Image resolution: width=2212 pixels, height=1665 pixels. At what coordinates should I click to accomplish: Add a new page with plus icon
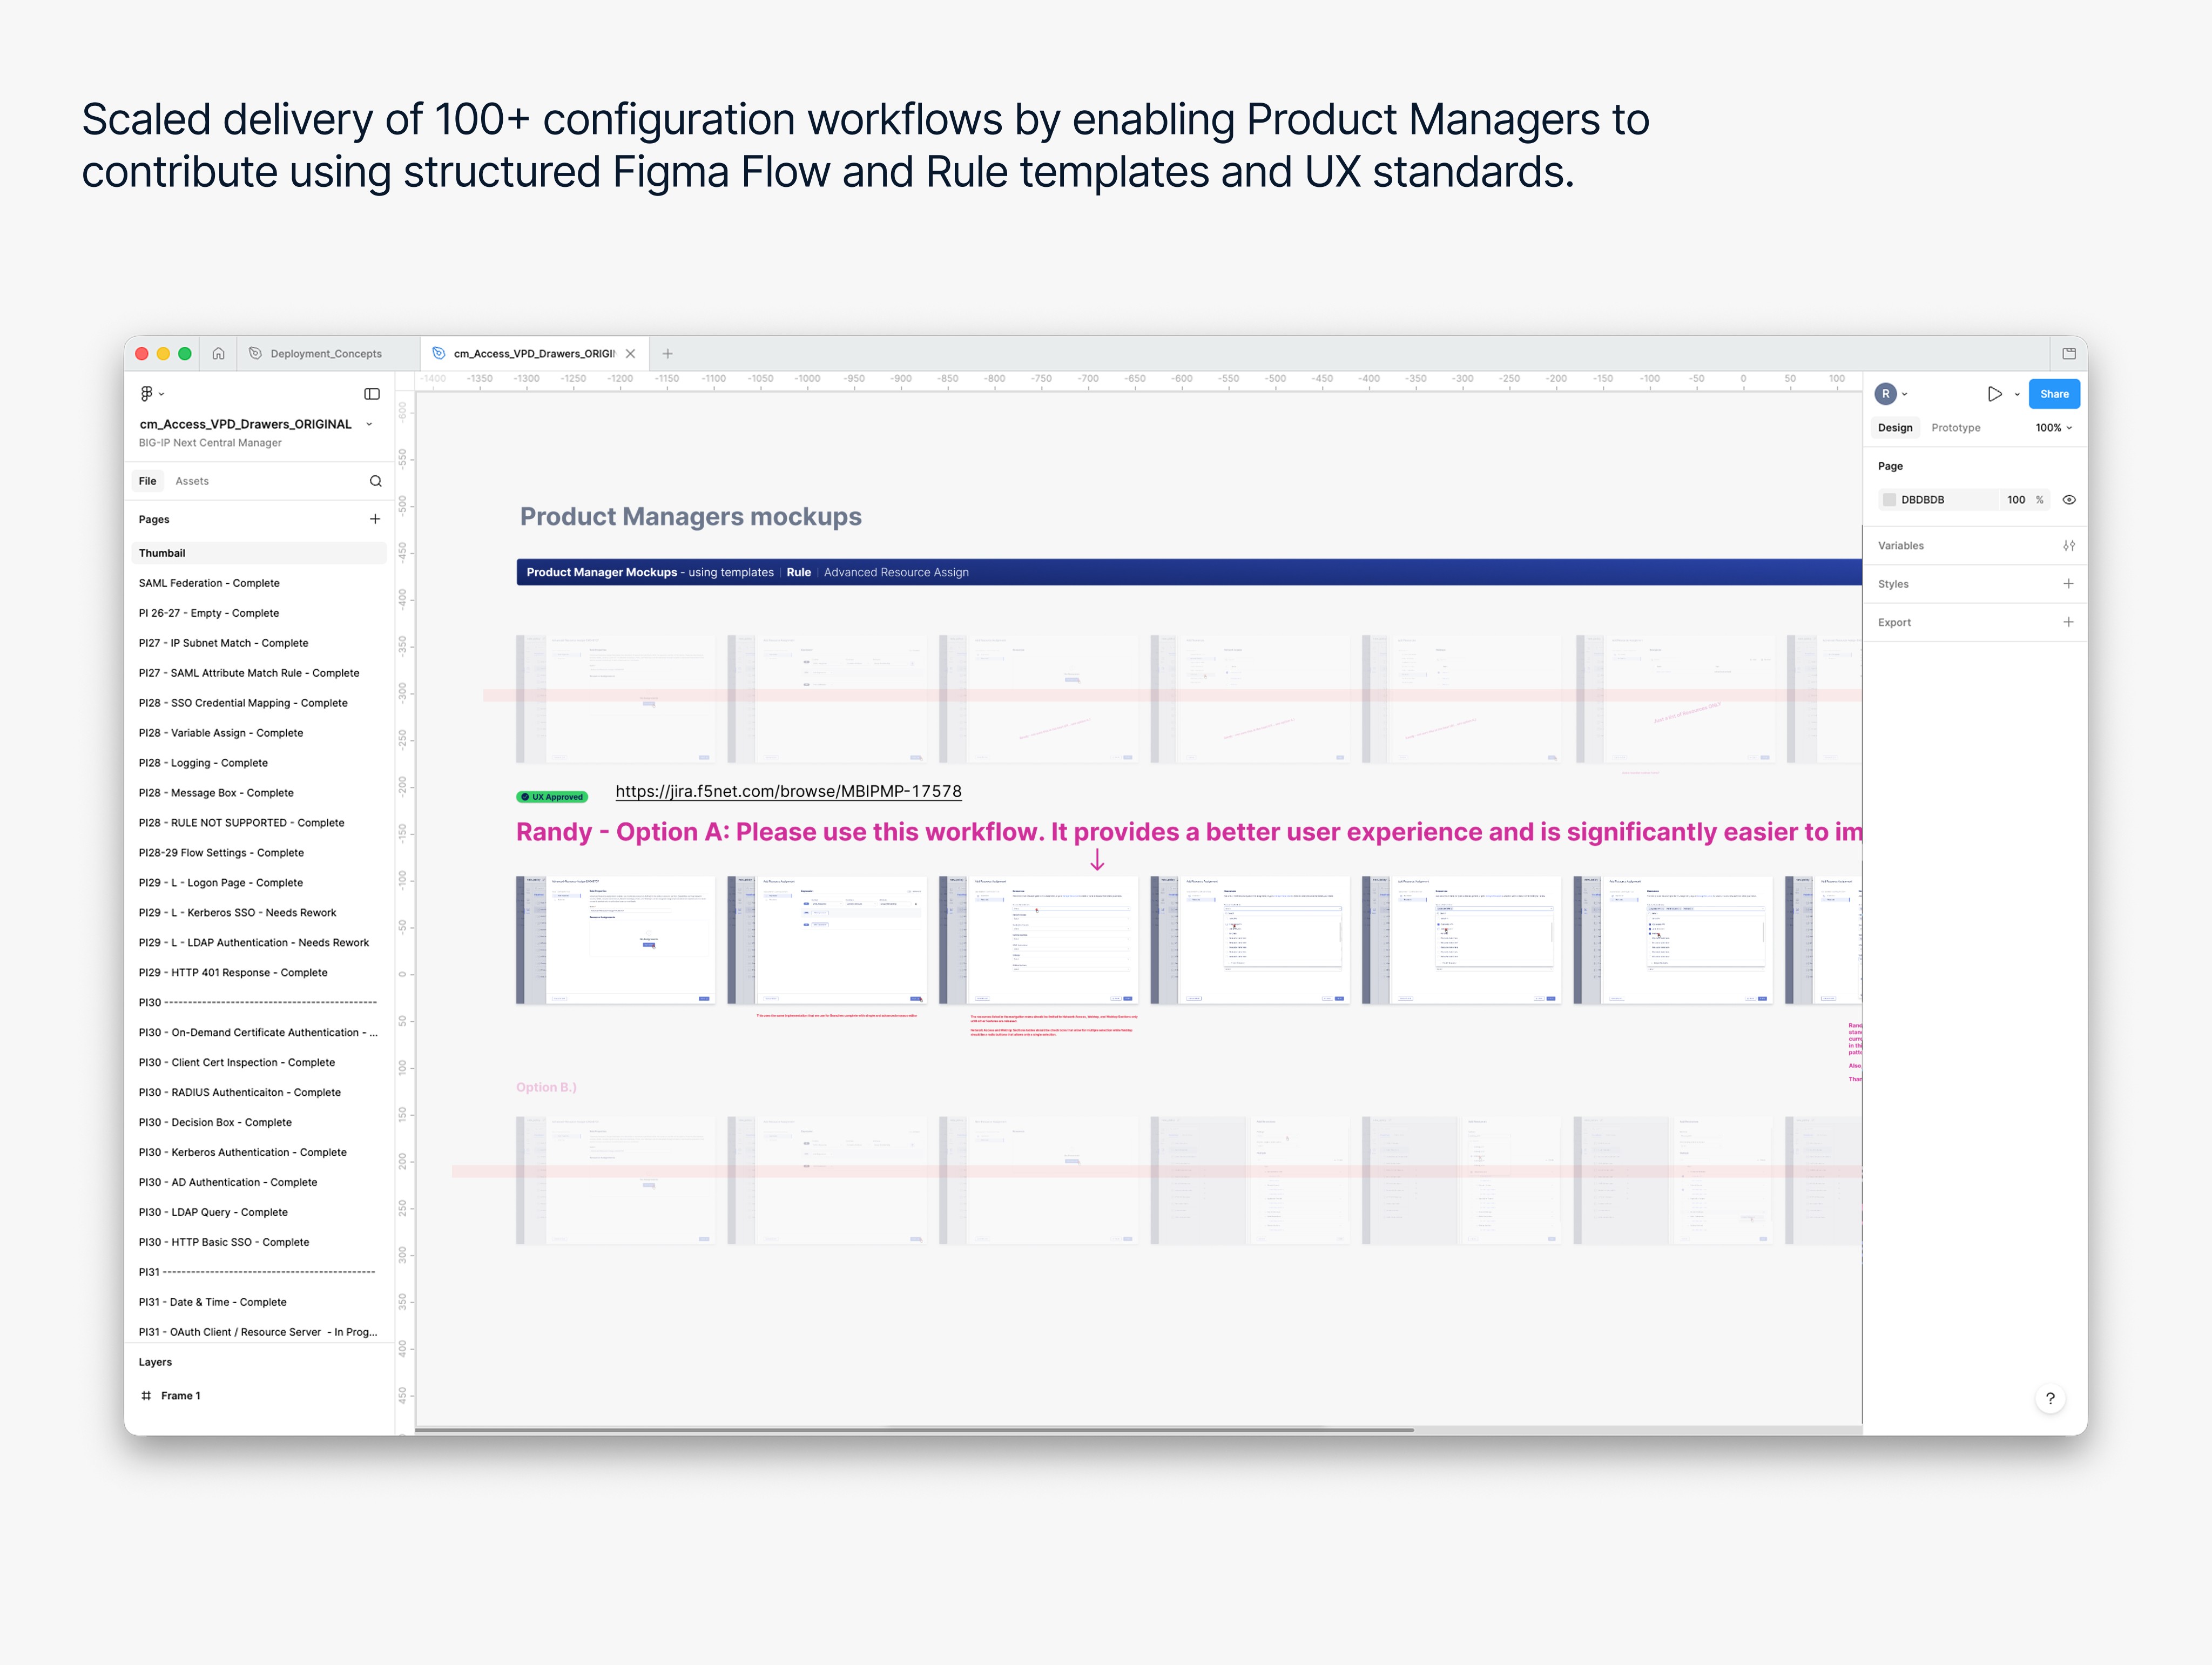pos(375,519)
